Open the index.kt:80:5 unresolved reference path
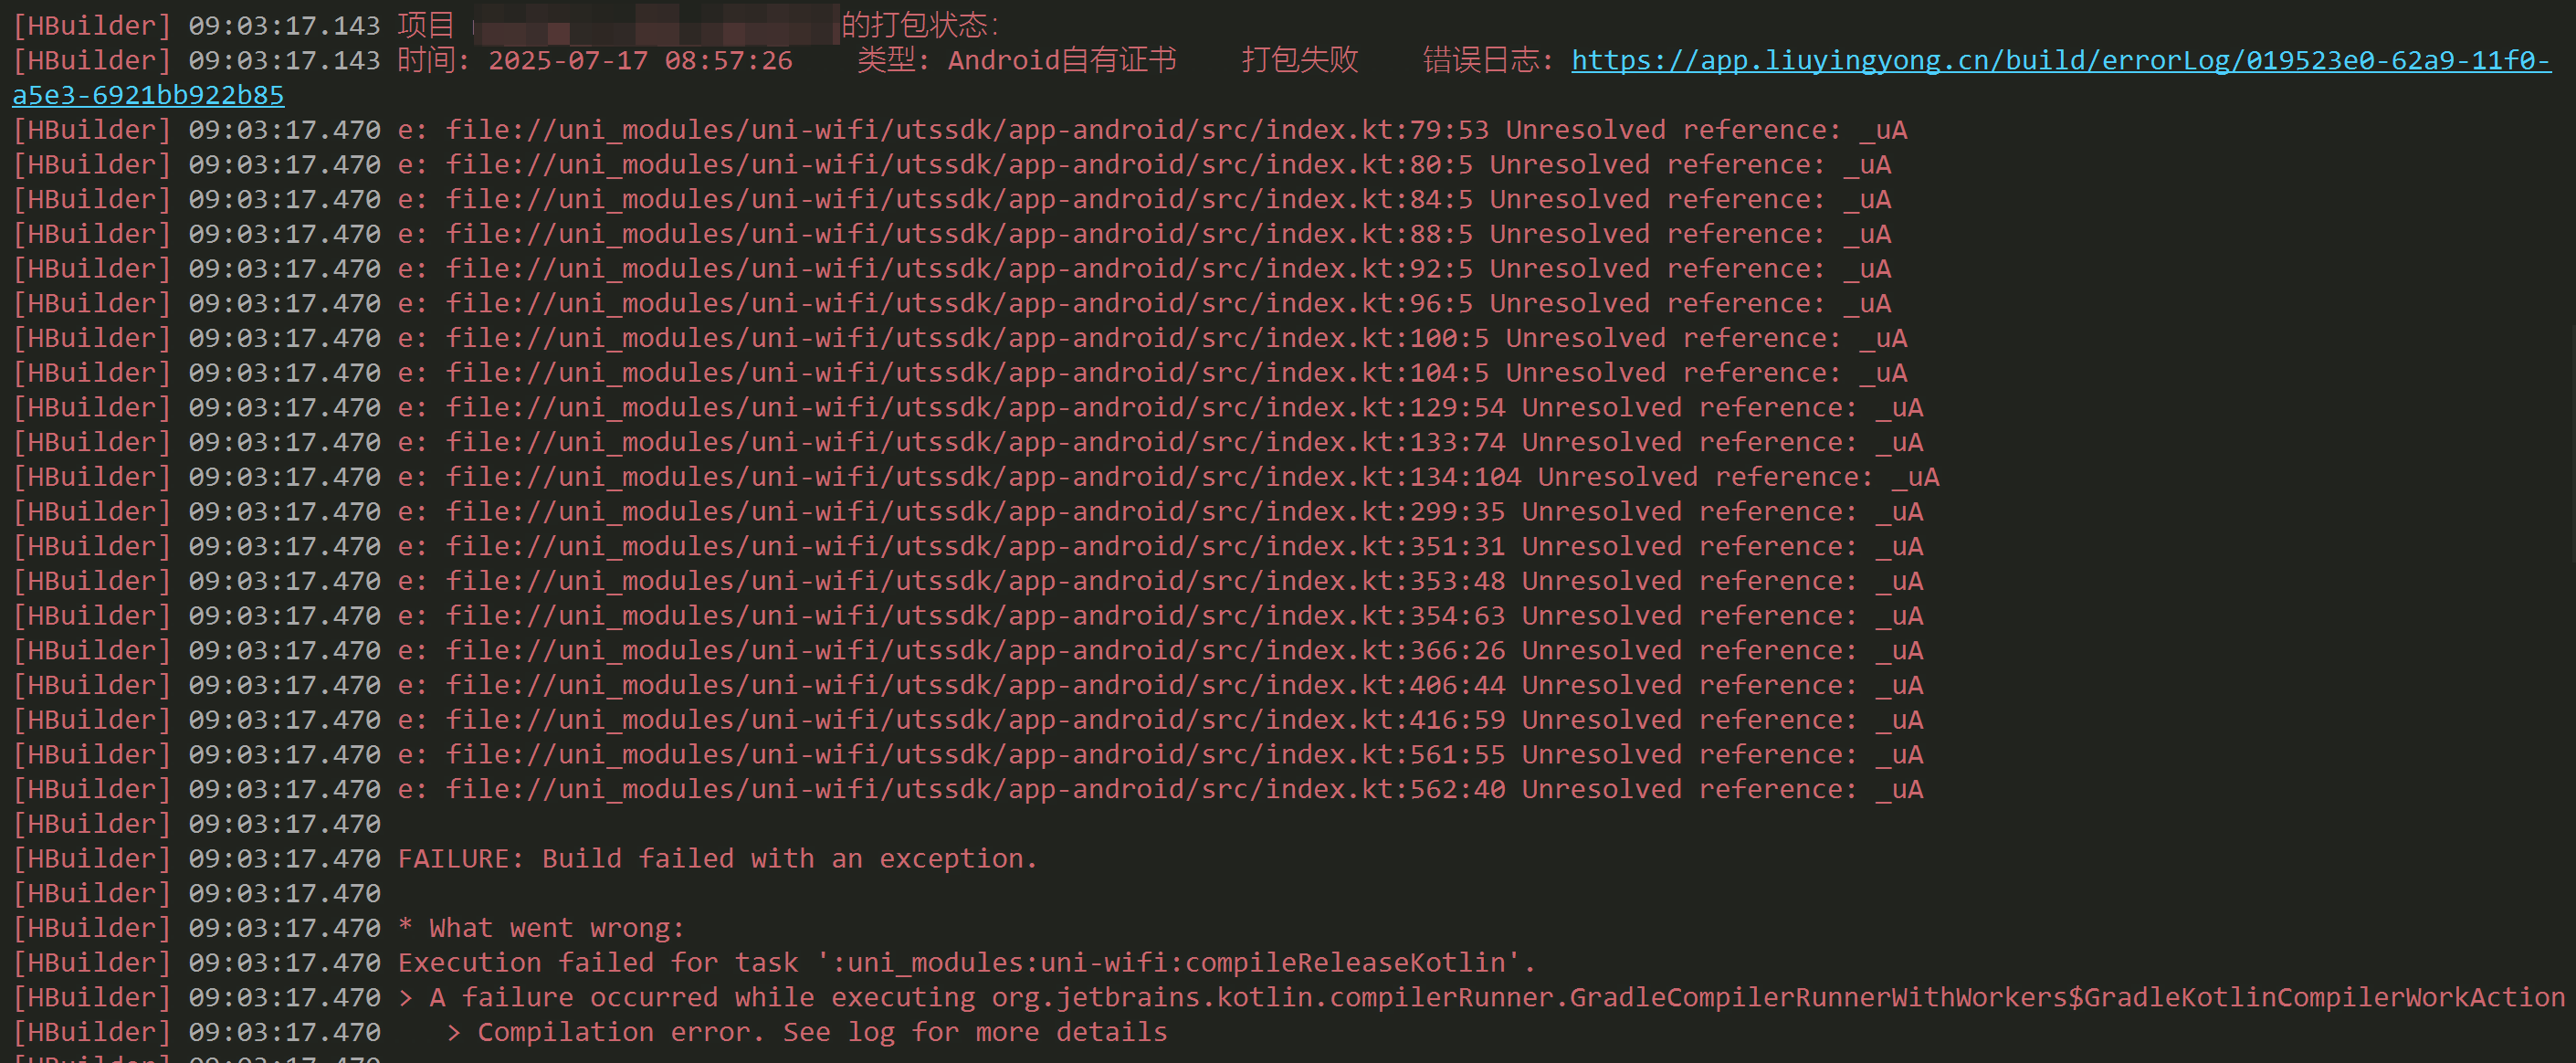The width and height of the screenshot is (2576, 1063). [x=958, y=165]
